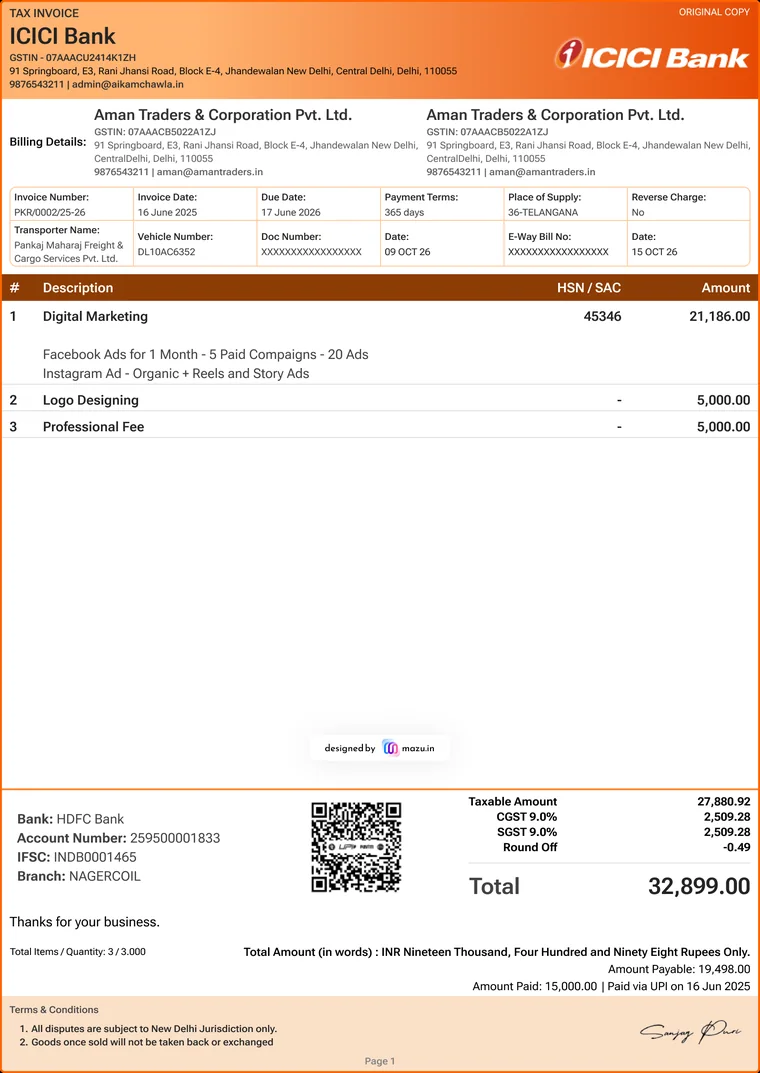Viewport: 760px width, 1073px height.
Task: Click invoice number PKR/0002/25-26
Action: coord(50,212)
